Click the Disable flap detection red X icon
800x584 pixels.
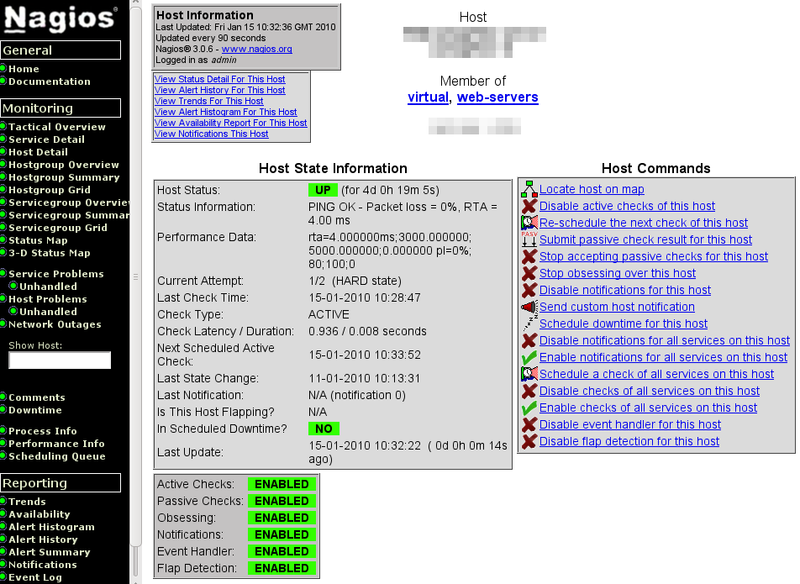pyautogui.click(x=529, y=441)
